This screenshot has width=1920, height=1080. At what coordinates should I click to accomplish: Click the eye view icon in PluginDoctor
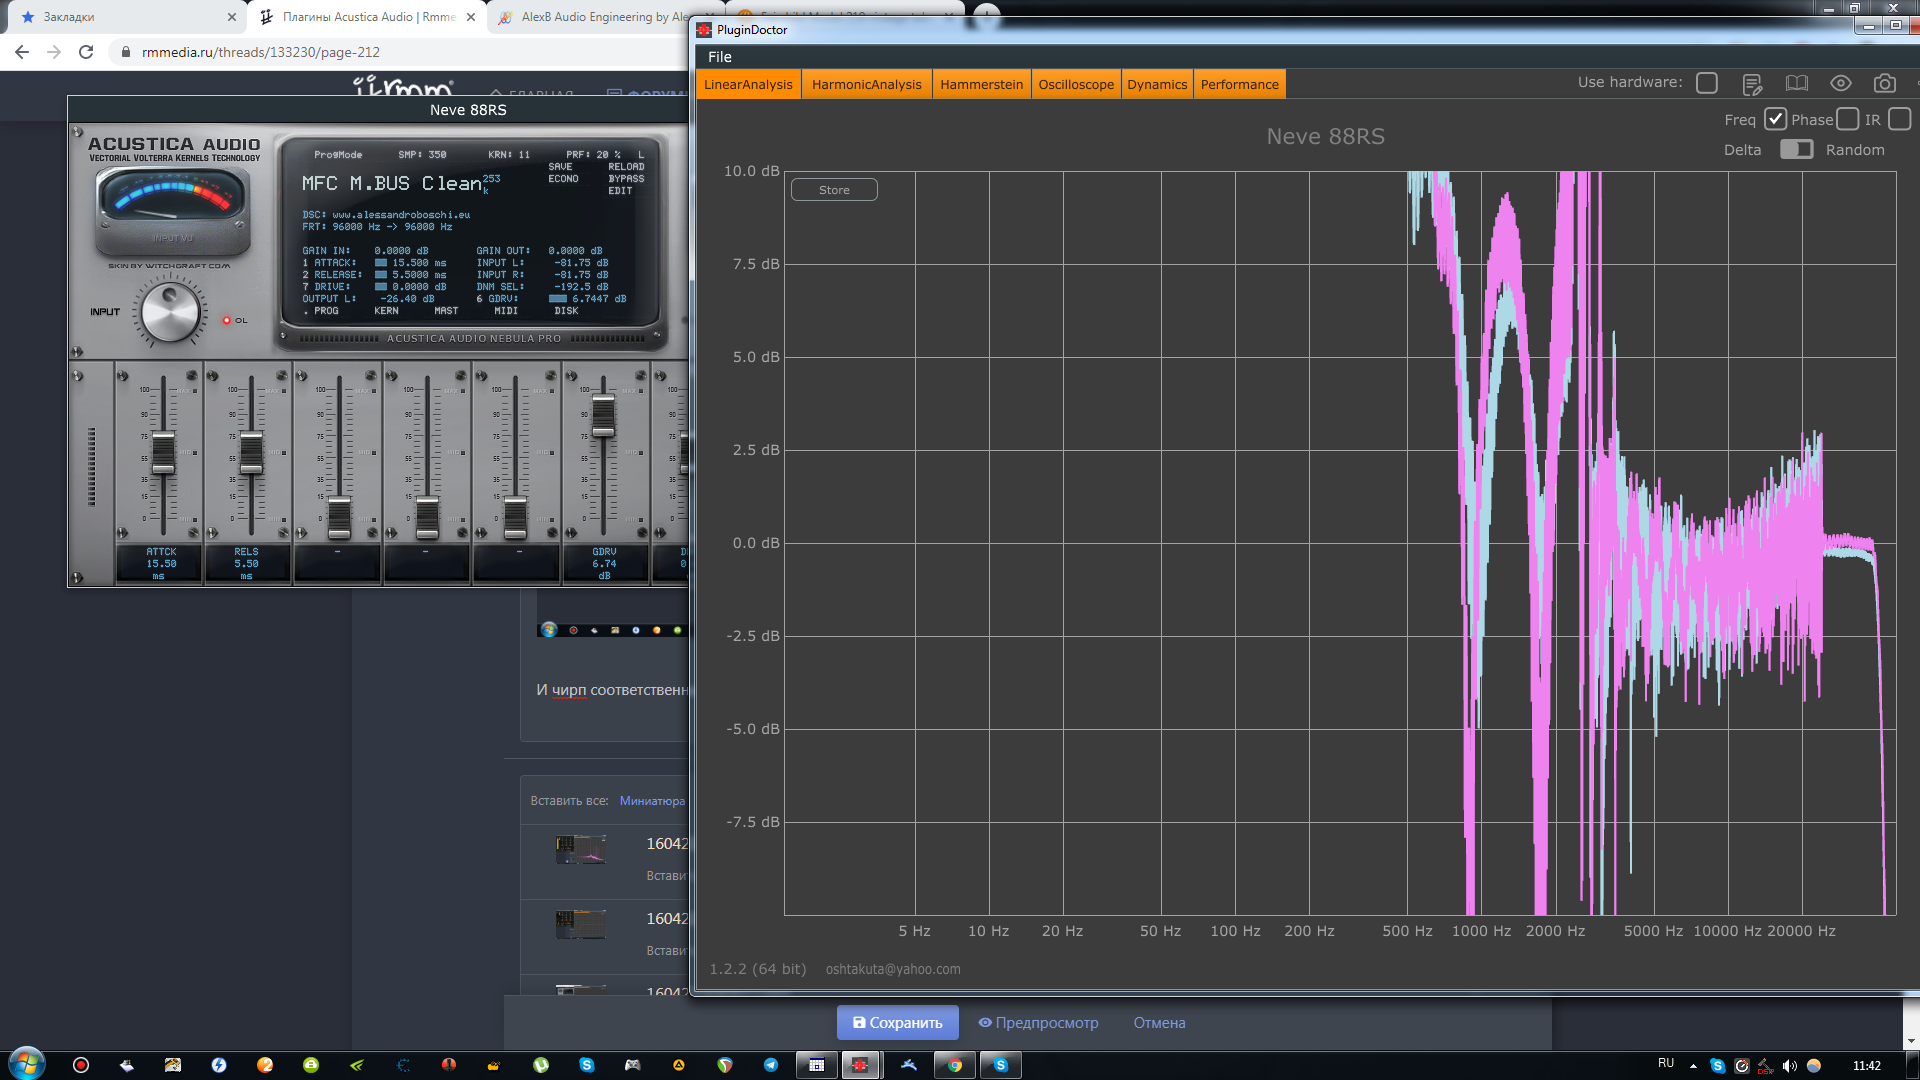pos(1841,84)
